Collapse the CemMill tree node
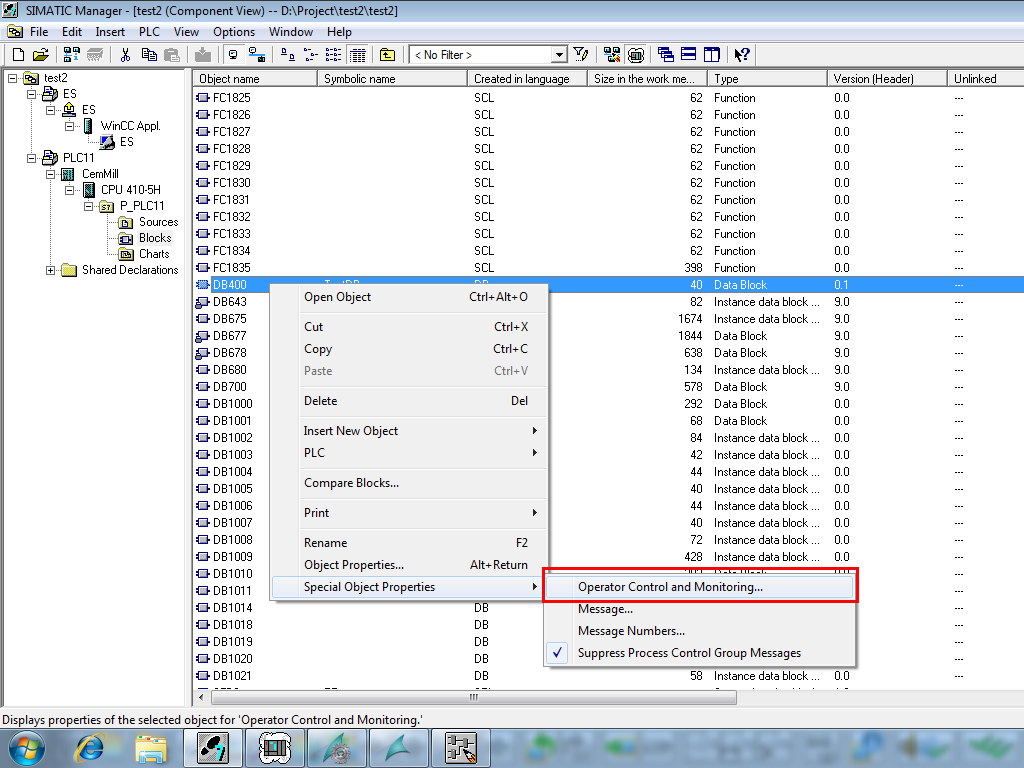 coord(50,174)
